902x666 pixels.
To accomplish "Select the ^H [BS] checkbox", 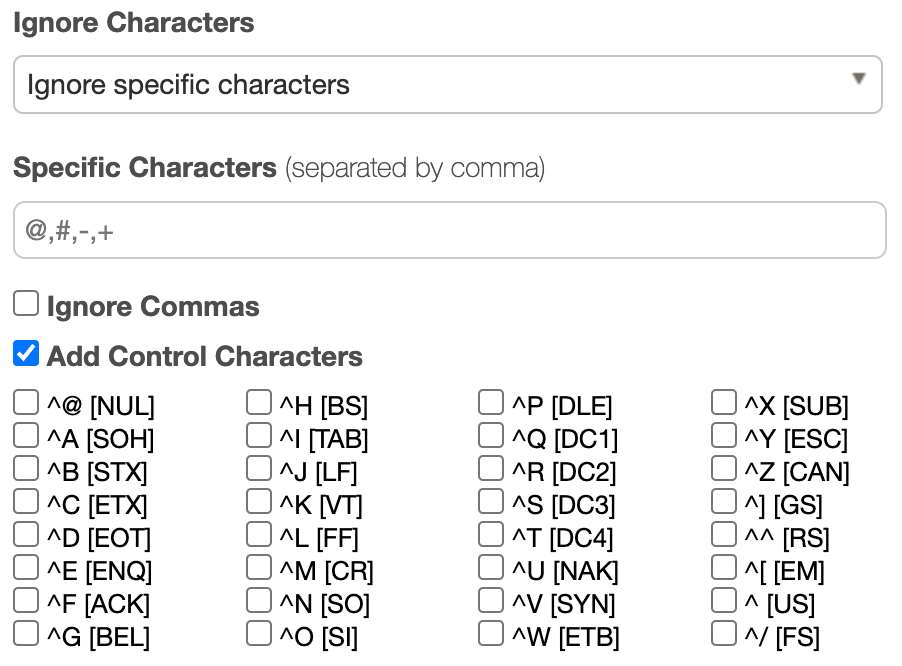I will [259, 404].
